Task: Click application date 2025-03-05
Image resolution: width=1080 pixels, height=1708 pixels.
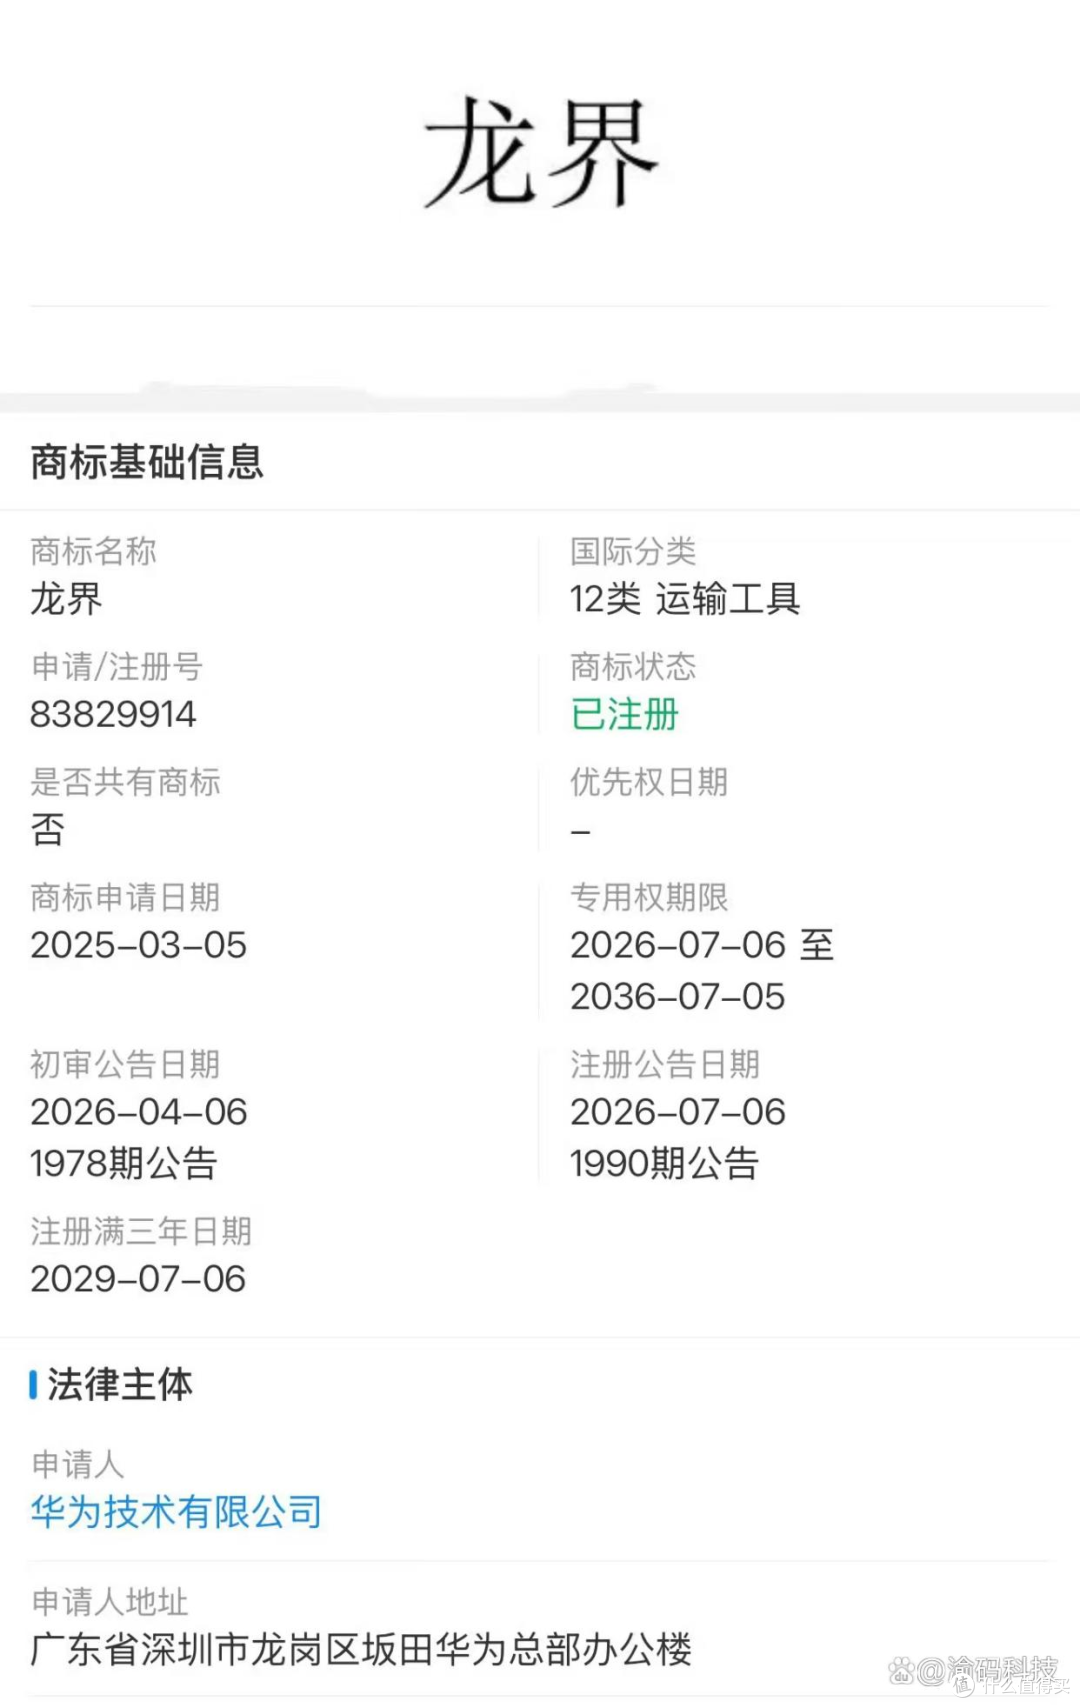Action: pyautogui.click(x=138, y=945)
